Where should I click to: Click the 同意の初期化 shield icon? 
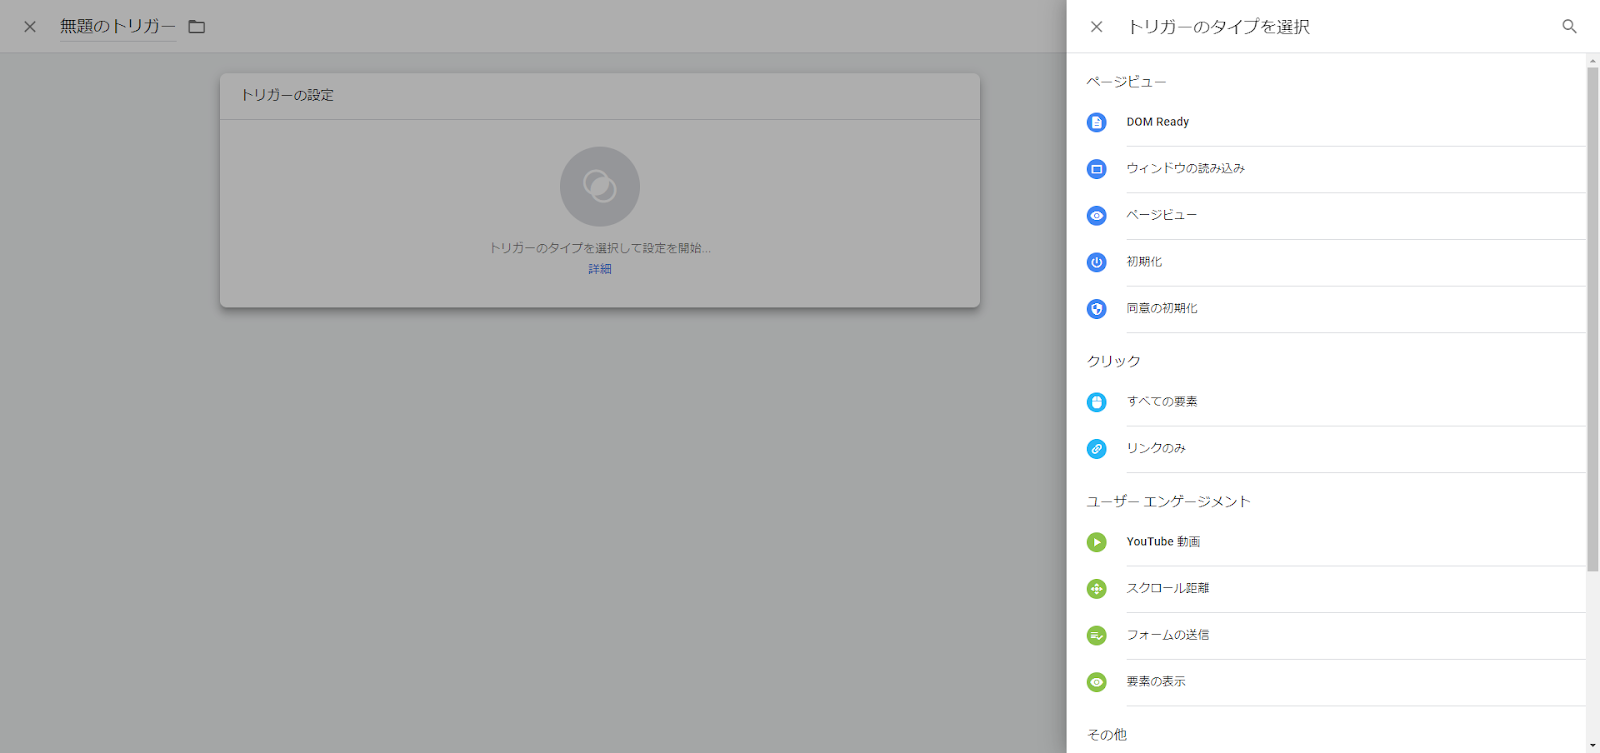1097,309
